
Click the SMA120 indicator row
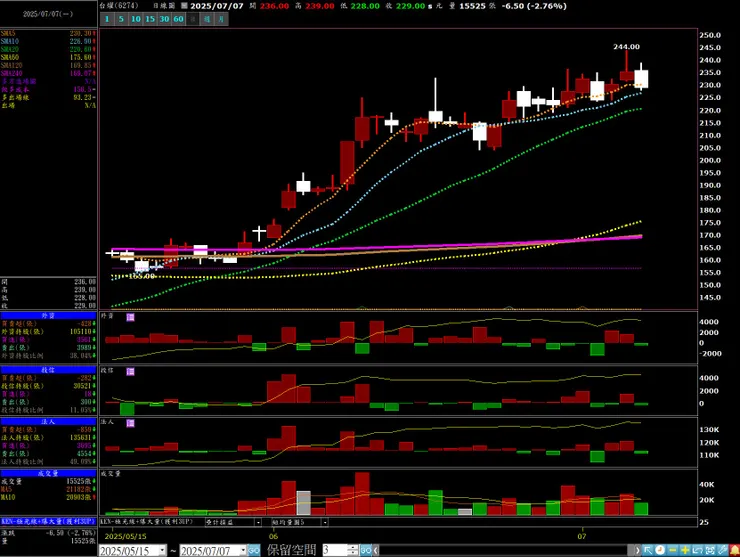click(x=48, y=65)
